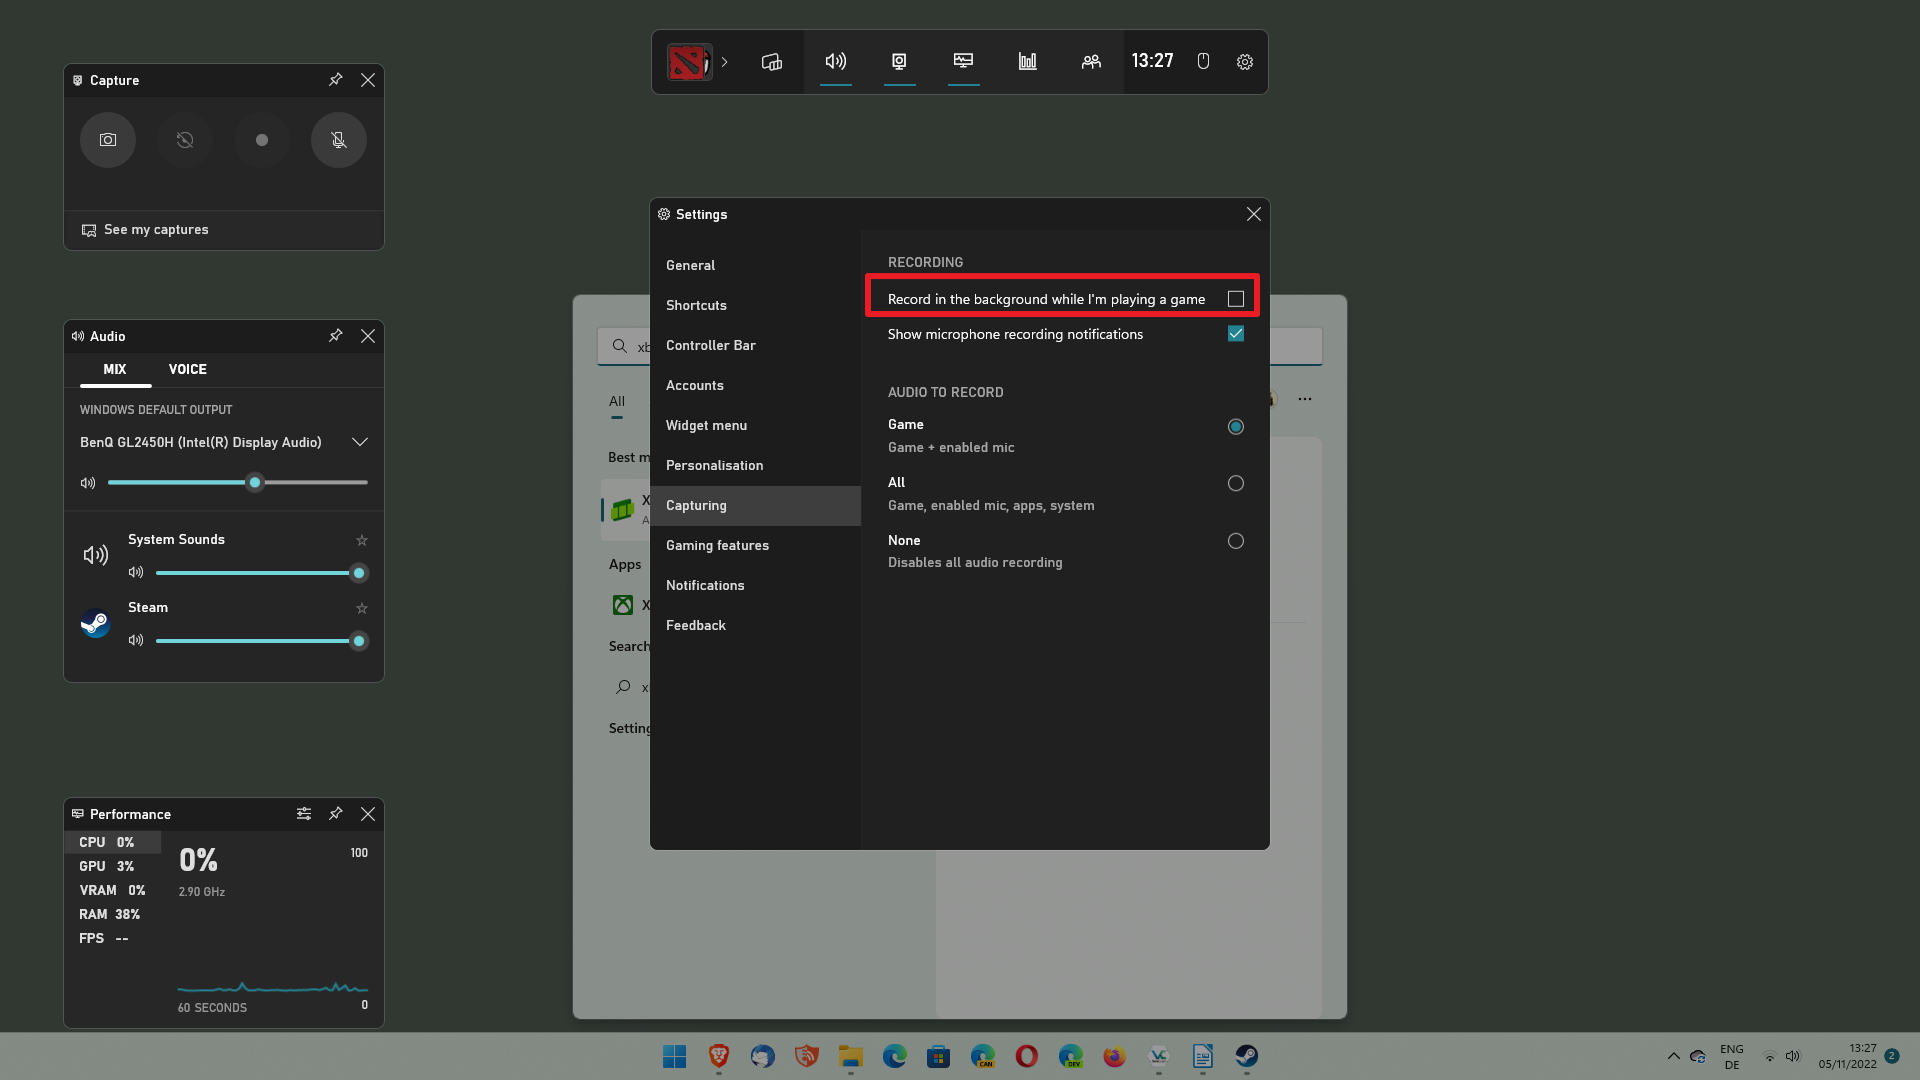Select Game audio recording radio button

click(1236, 426)
